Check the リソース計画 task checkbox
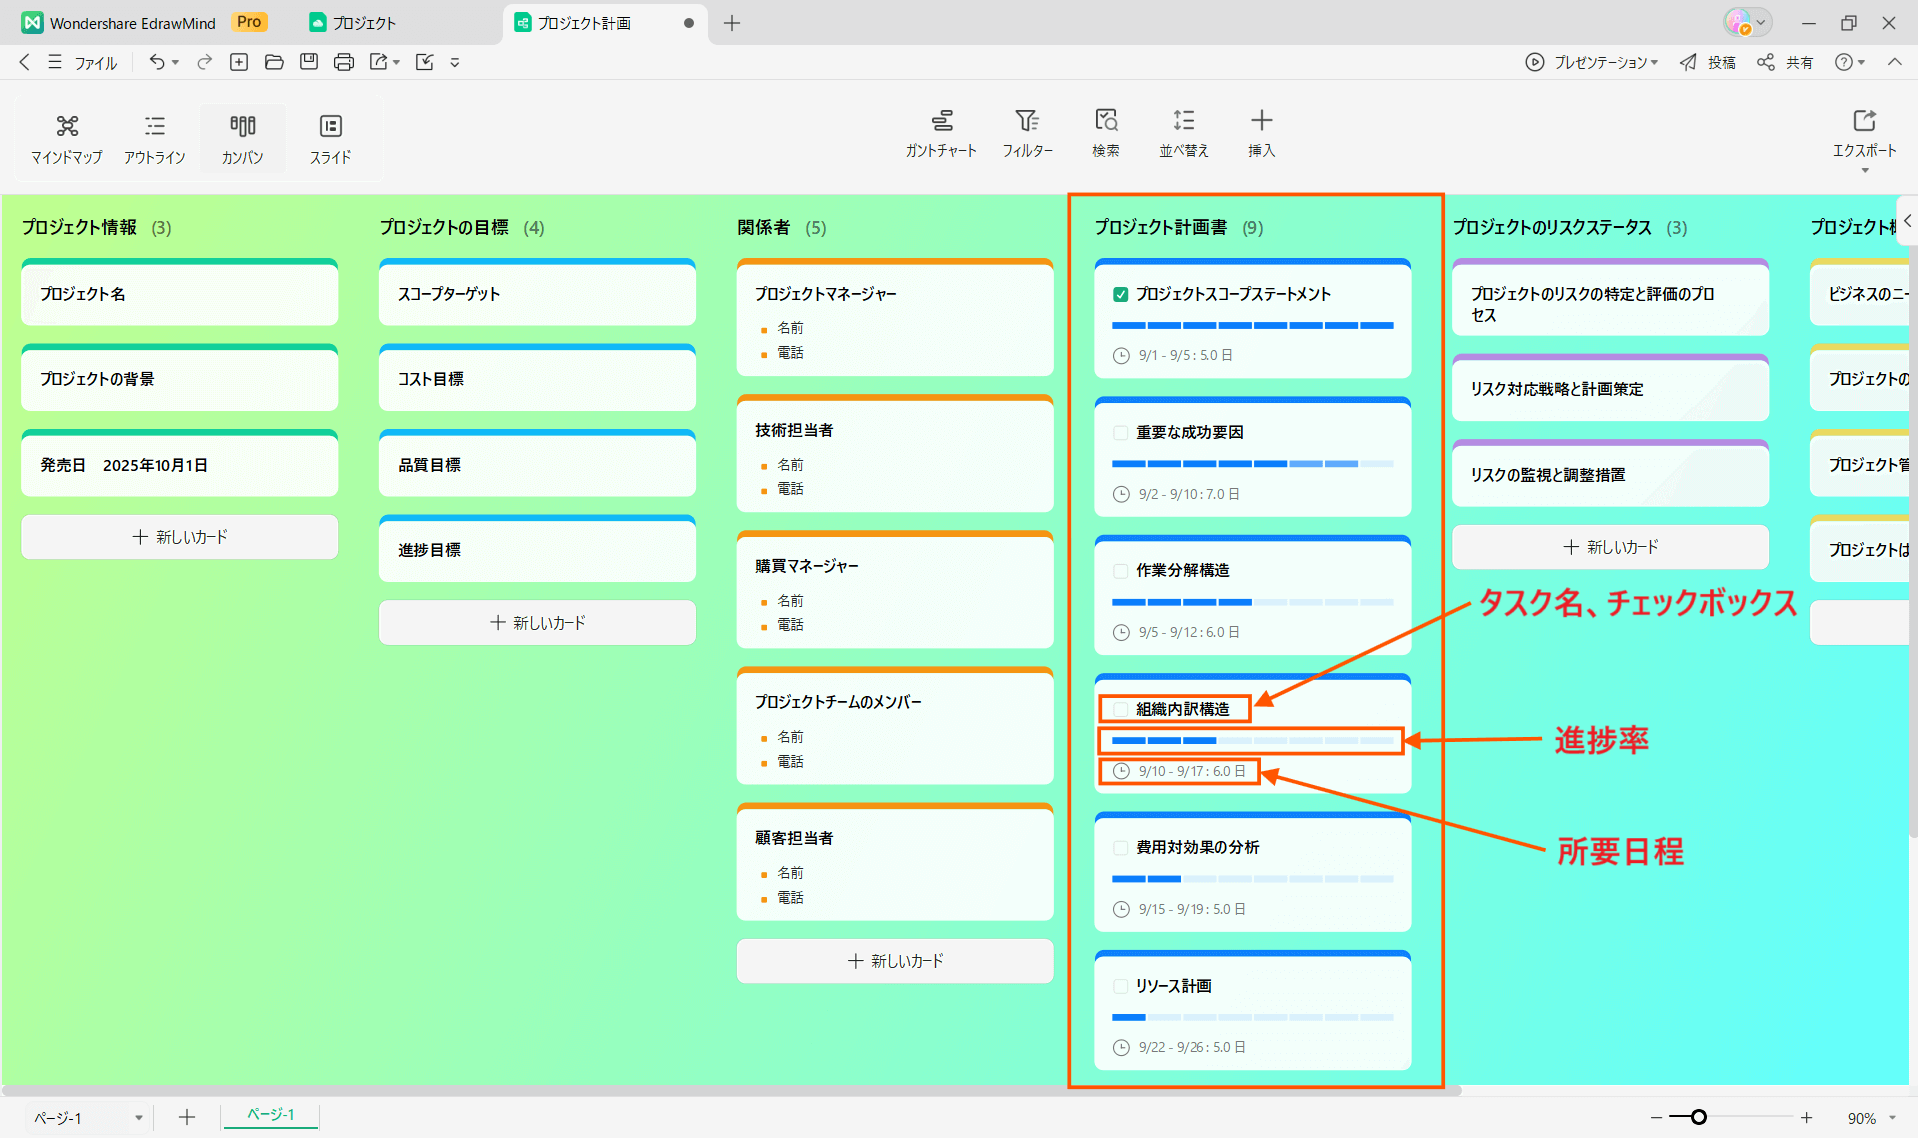The image size is (1918, 1138). click(1121, 986)
